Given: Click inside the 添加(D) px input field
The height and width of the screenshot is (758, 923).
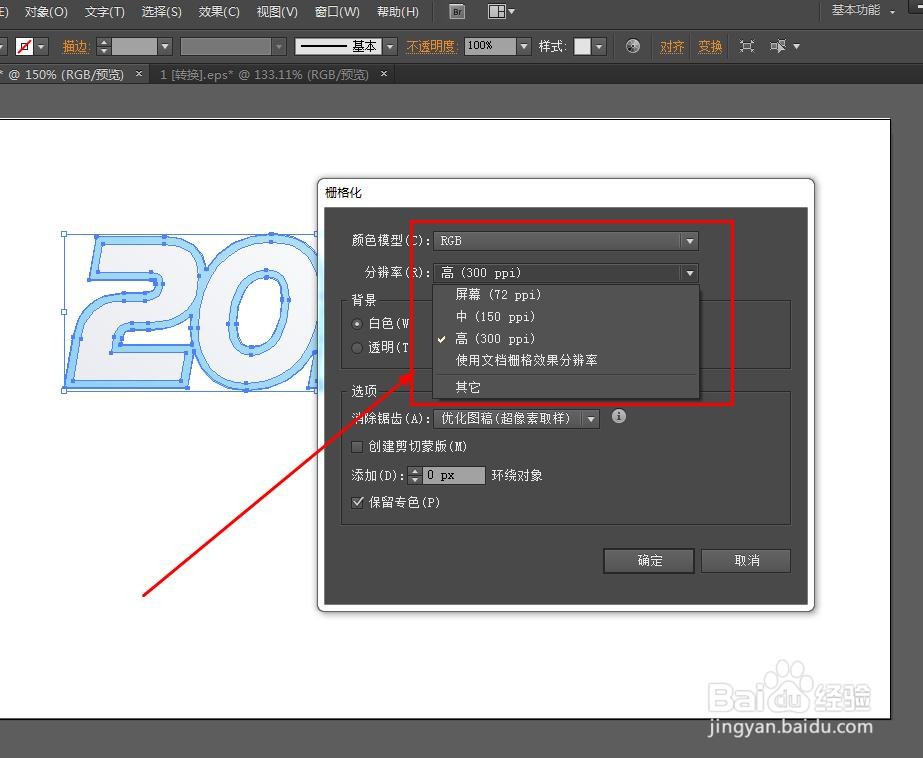Looking at the screenshot, I should pyautogui.click(x=447, y=475).
